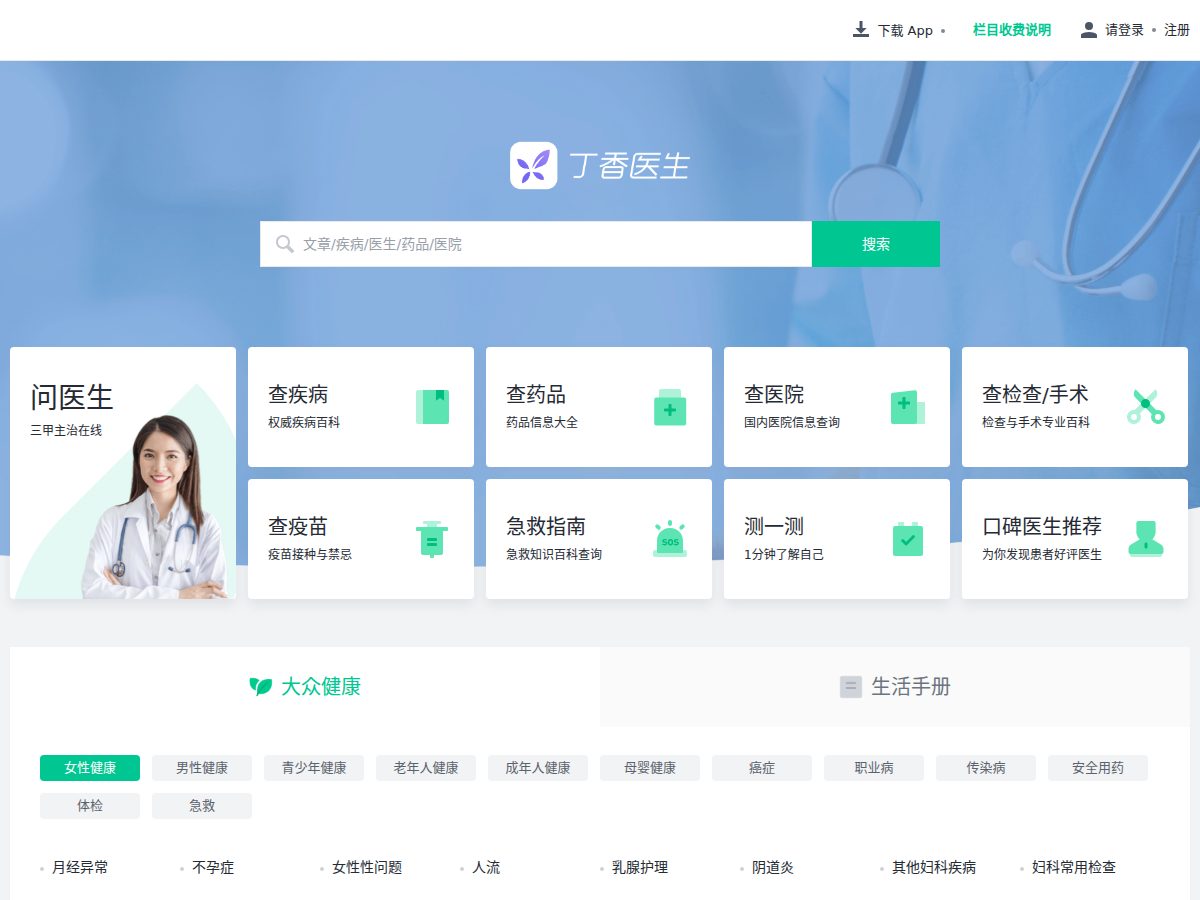1200x900 pixels.
Task: Select the 老年人健康 category
Action: tap(426, 768)
